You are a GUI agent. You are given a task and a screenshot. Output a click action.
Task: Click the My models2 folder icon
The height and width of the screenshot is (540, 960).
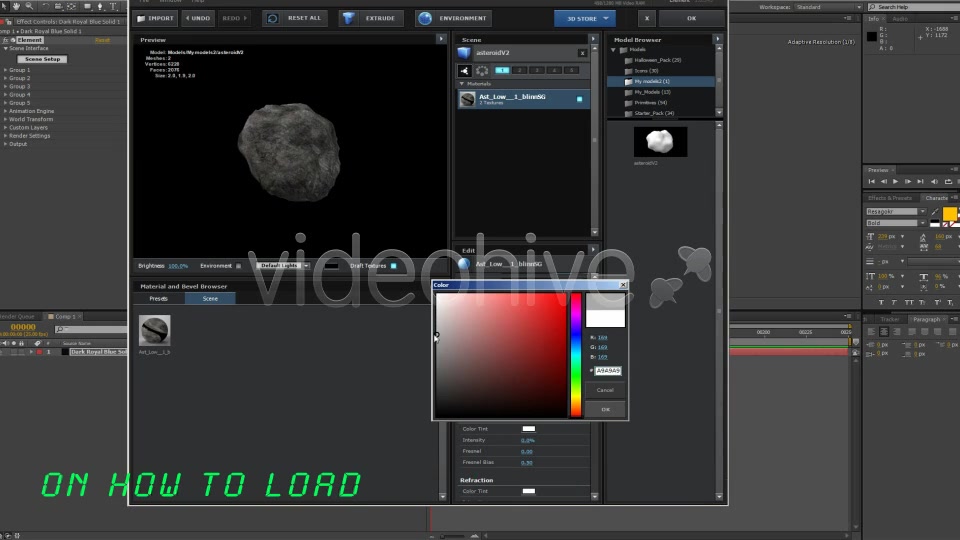tap(628, 81)
